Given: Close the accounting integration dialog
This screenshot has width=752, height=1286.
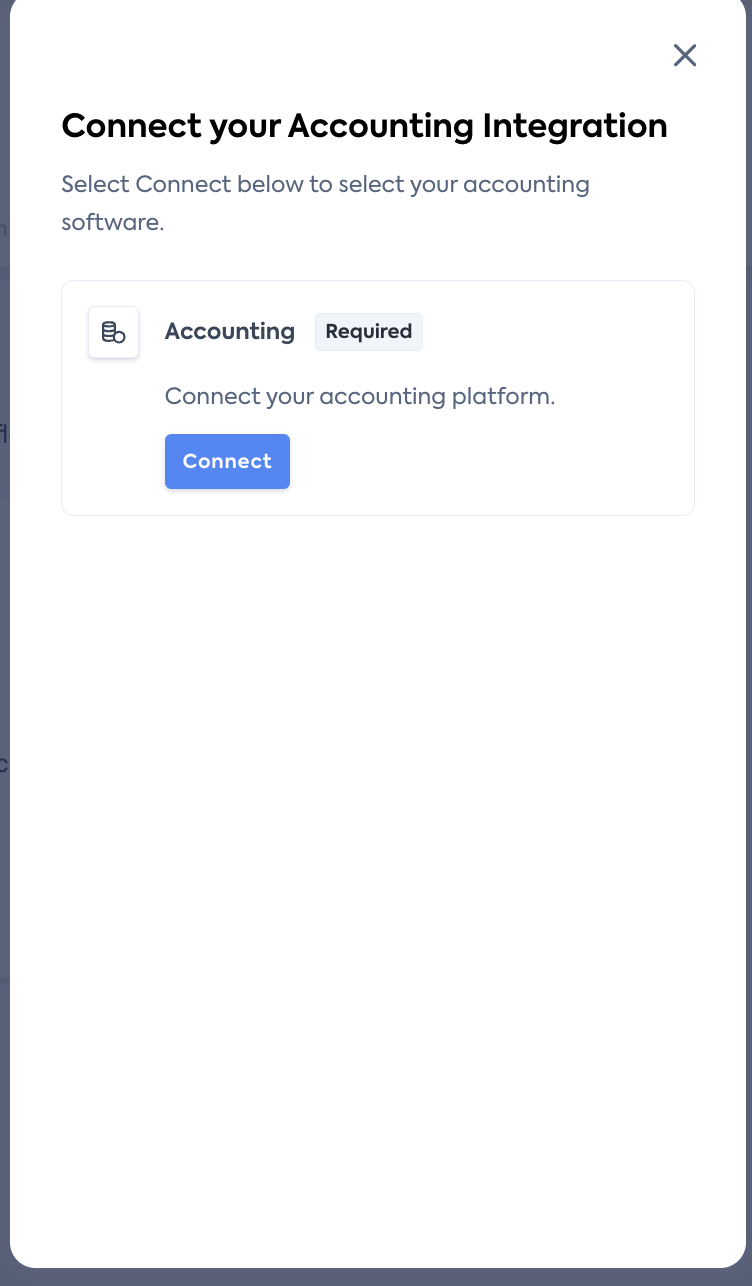Looking at the screenshot, I should click(685, 55).
